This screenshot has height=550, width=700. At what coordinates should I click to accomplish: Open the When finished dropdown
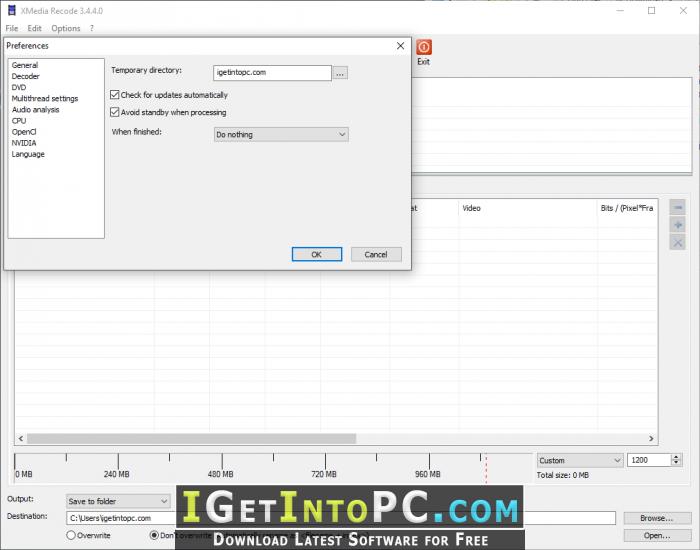click(281, 134)
